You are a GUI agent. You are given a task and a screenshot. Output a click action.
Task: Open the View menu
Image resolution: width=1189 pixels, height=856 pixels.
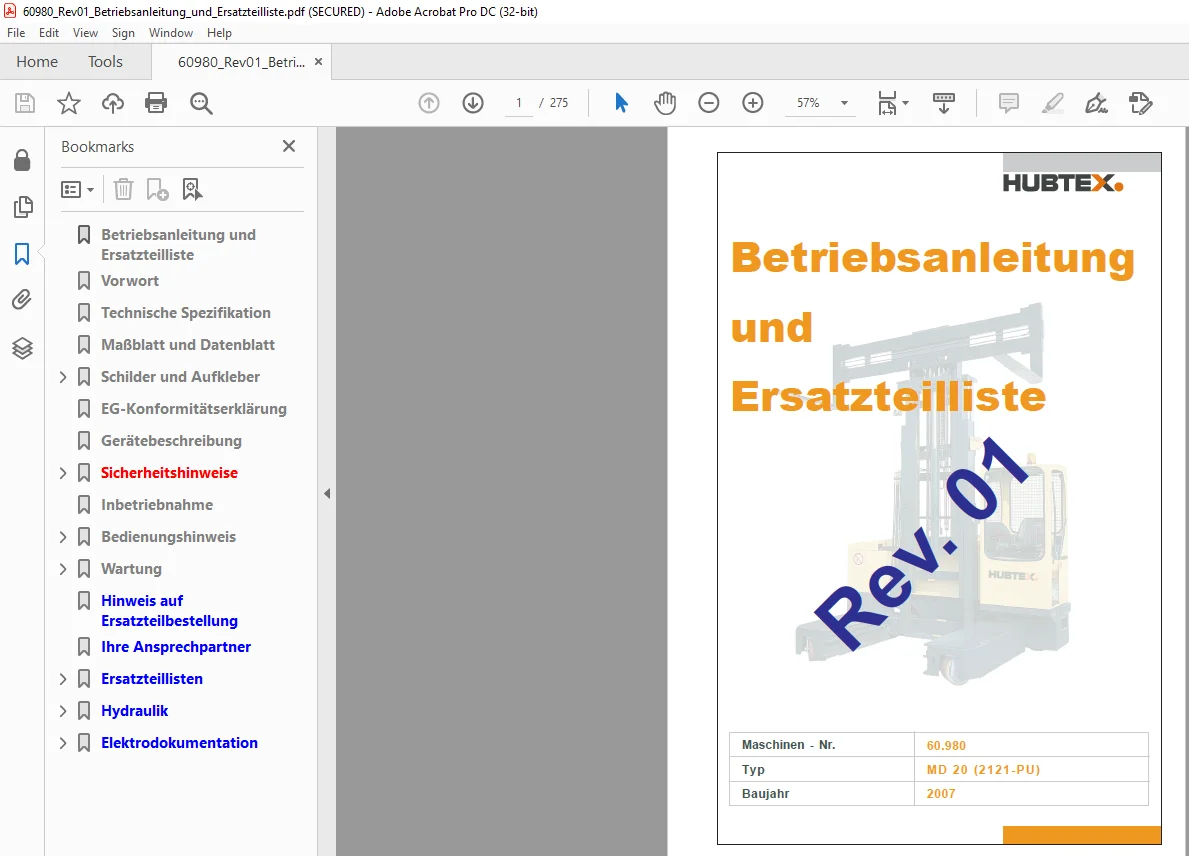tap(85, 33)
